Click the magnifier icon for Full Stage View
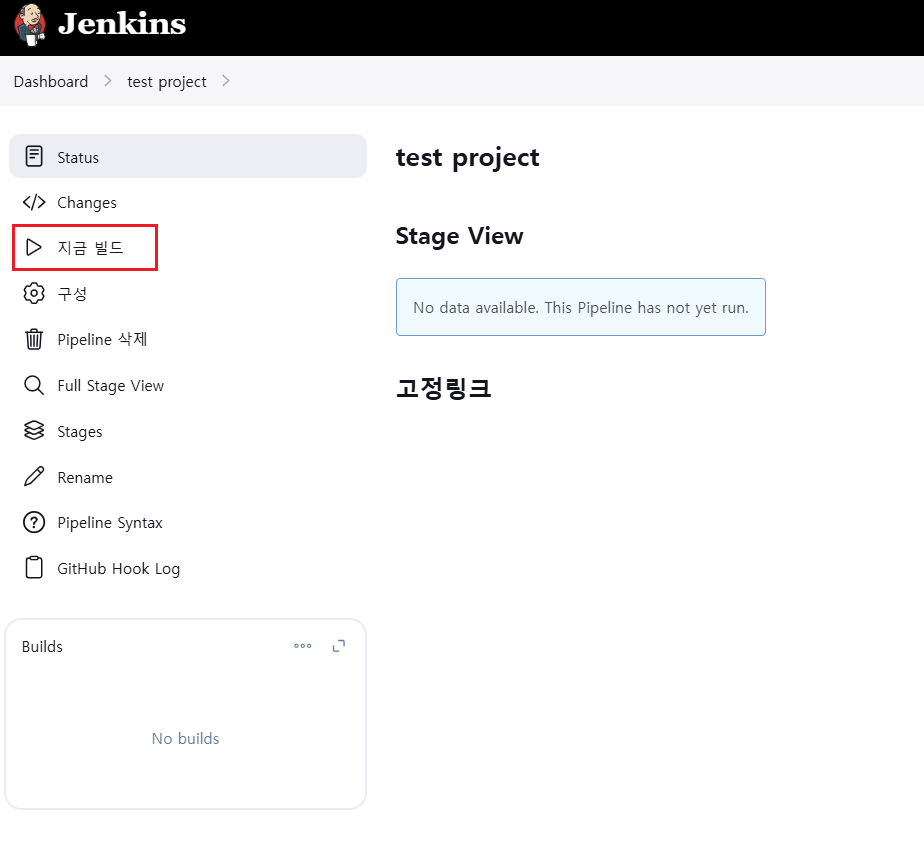This screenshot has height=860, width=924. [34, 385]
